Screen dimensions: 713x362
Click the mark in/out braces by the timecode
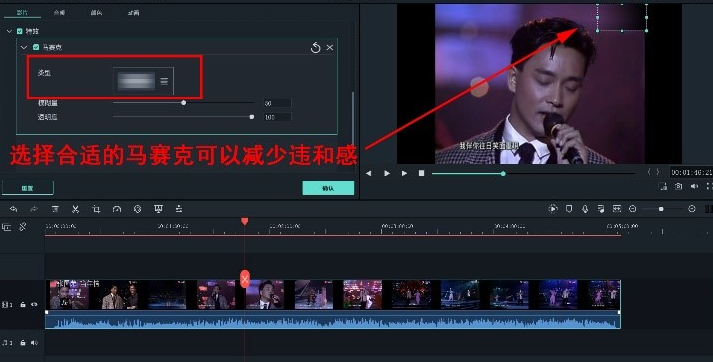pyautogui.click(x=653, y=172)
